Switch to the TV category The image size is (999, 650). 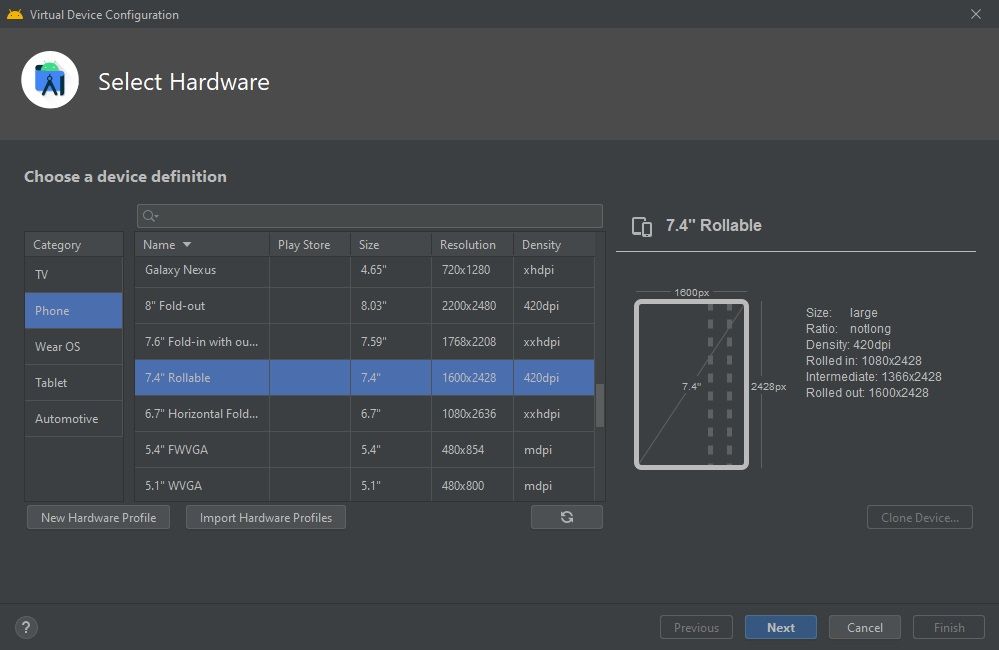[73, 274]
